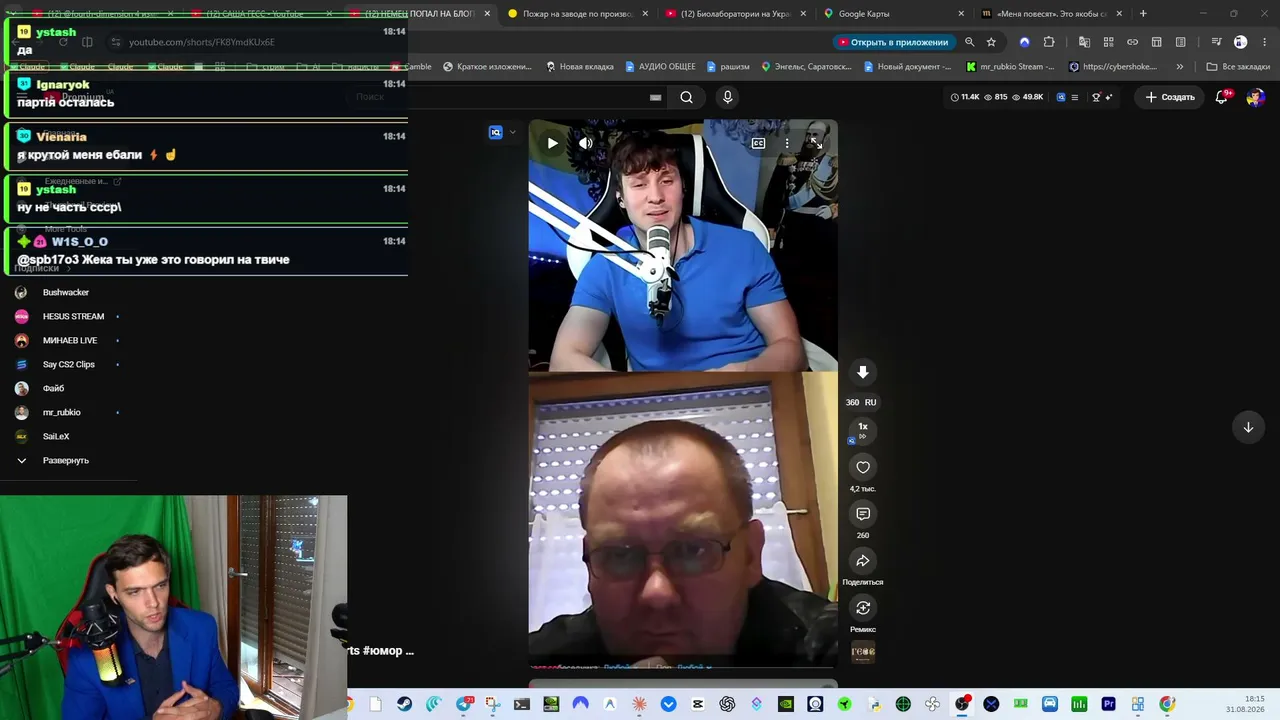Show hidden bookmarks with the chevron

(1180, 67)
